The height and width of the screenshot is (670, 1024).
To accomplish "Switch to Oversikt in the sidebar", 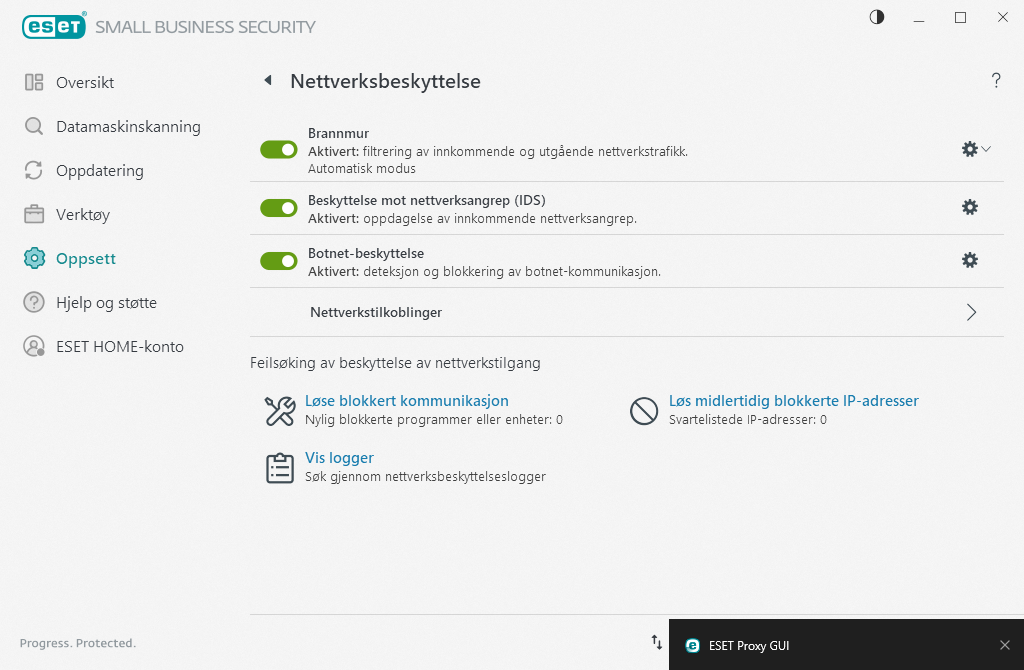I will tap(84, 82).
